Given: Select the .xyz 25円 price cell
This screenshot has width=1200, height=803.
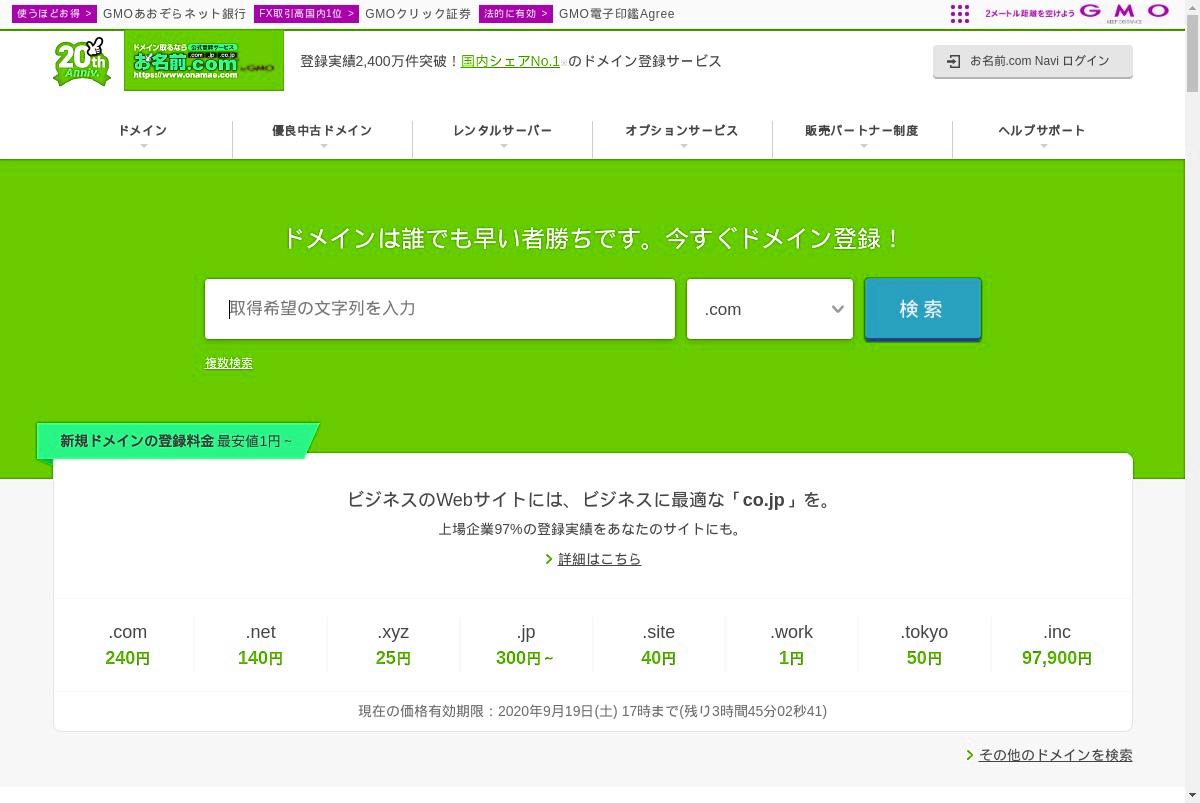Looking at the screenshot, I should coord(393,645).
